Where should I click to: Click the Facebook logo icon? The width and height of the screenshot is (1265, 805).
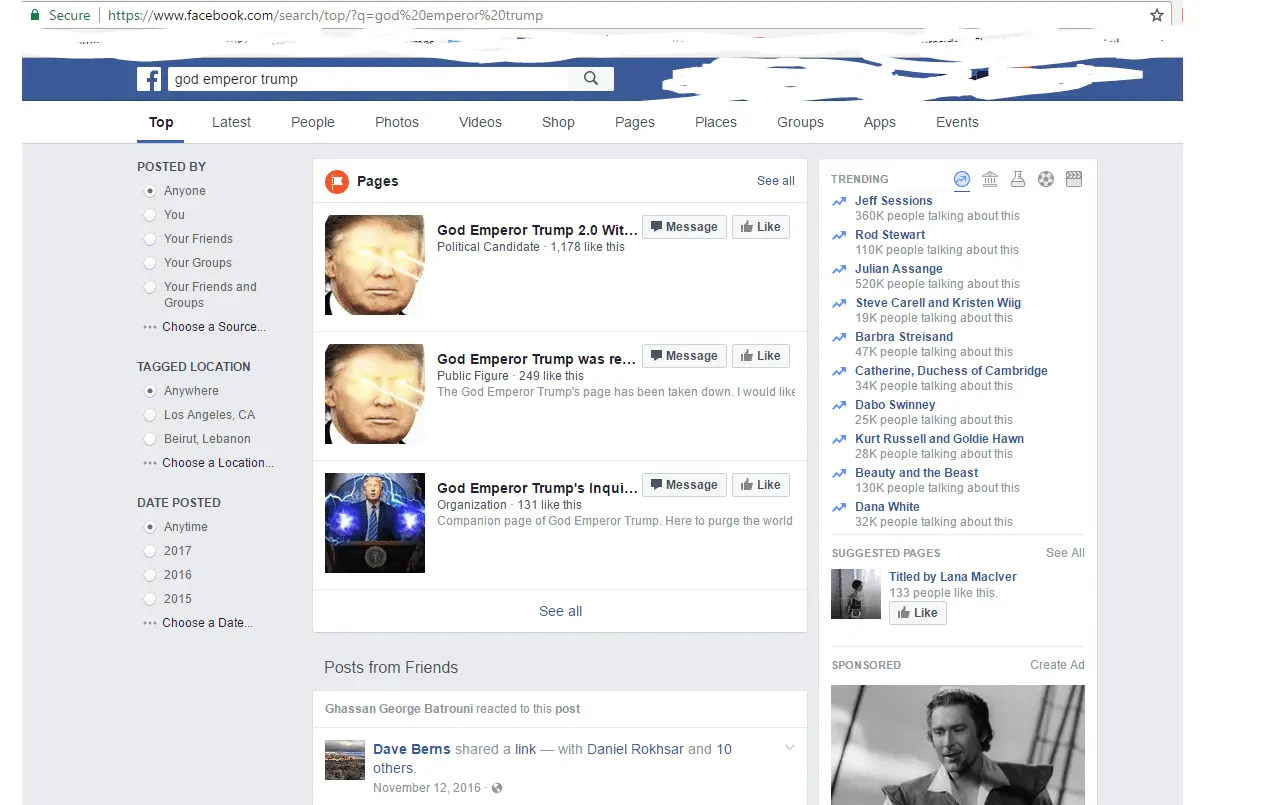pyautogui.click(x=149, y=80)
